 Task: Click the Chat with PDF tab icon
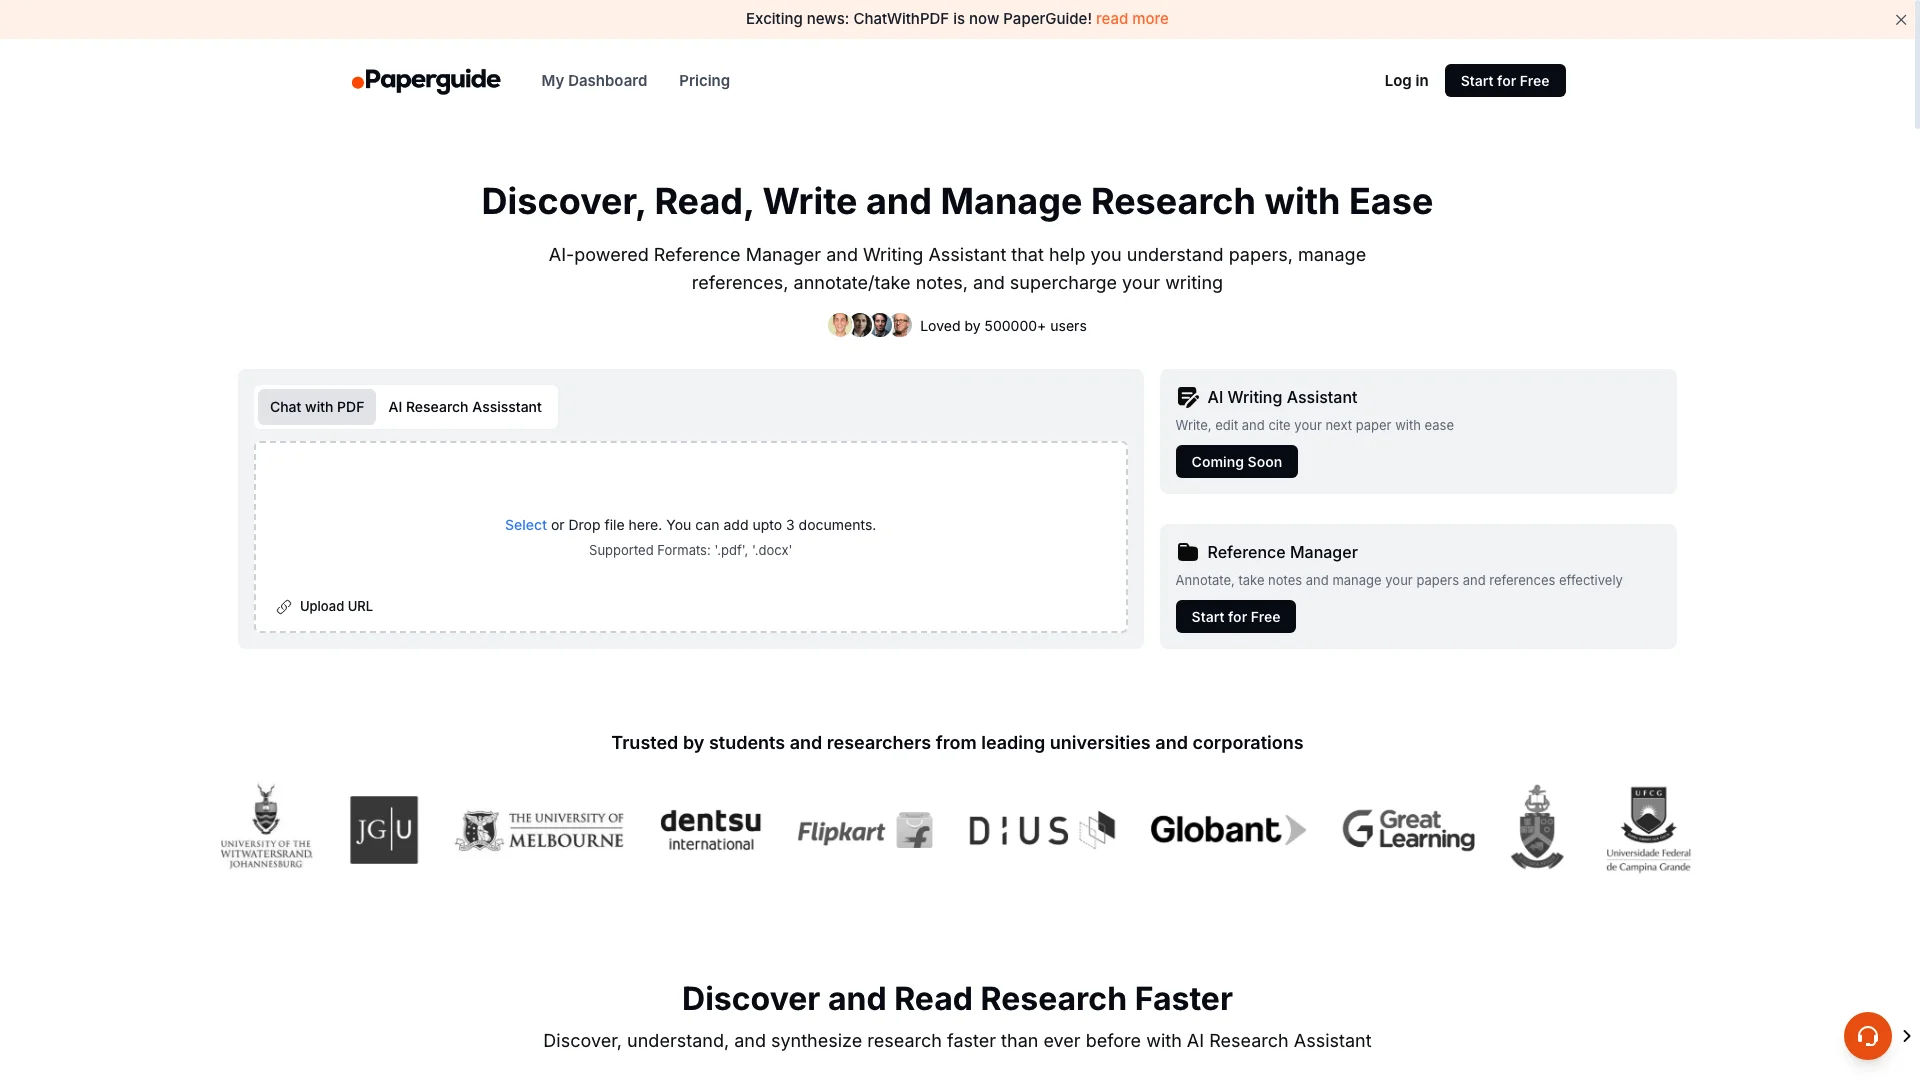316,406
